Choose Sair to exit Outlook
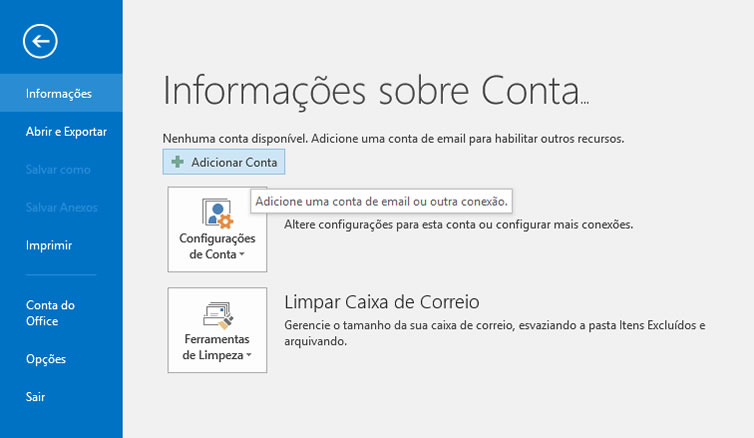The width and height of the screenshot is (754, 438). [x=35, y=397]
